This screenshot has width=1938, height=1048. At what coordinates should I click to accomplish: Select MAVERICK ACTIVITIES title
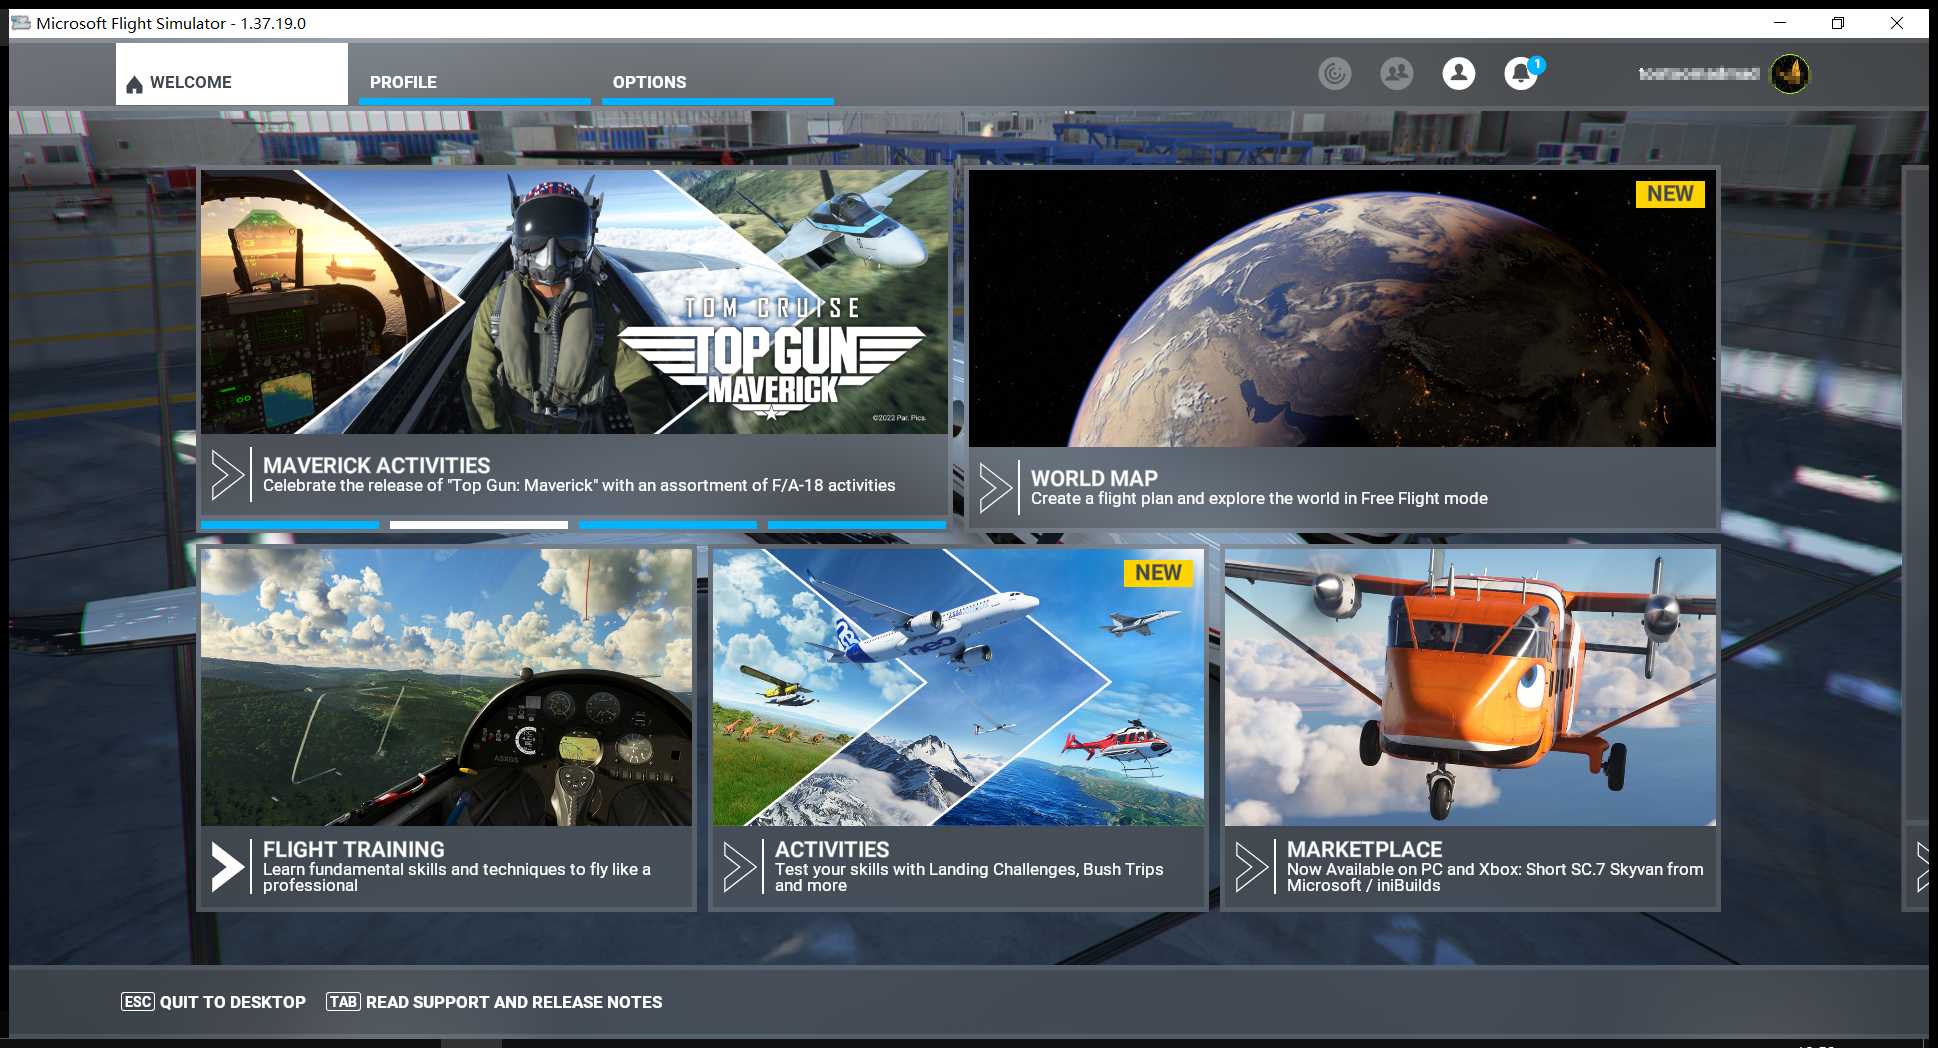coord(376,465)
